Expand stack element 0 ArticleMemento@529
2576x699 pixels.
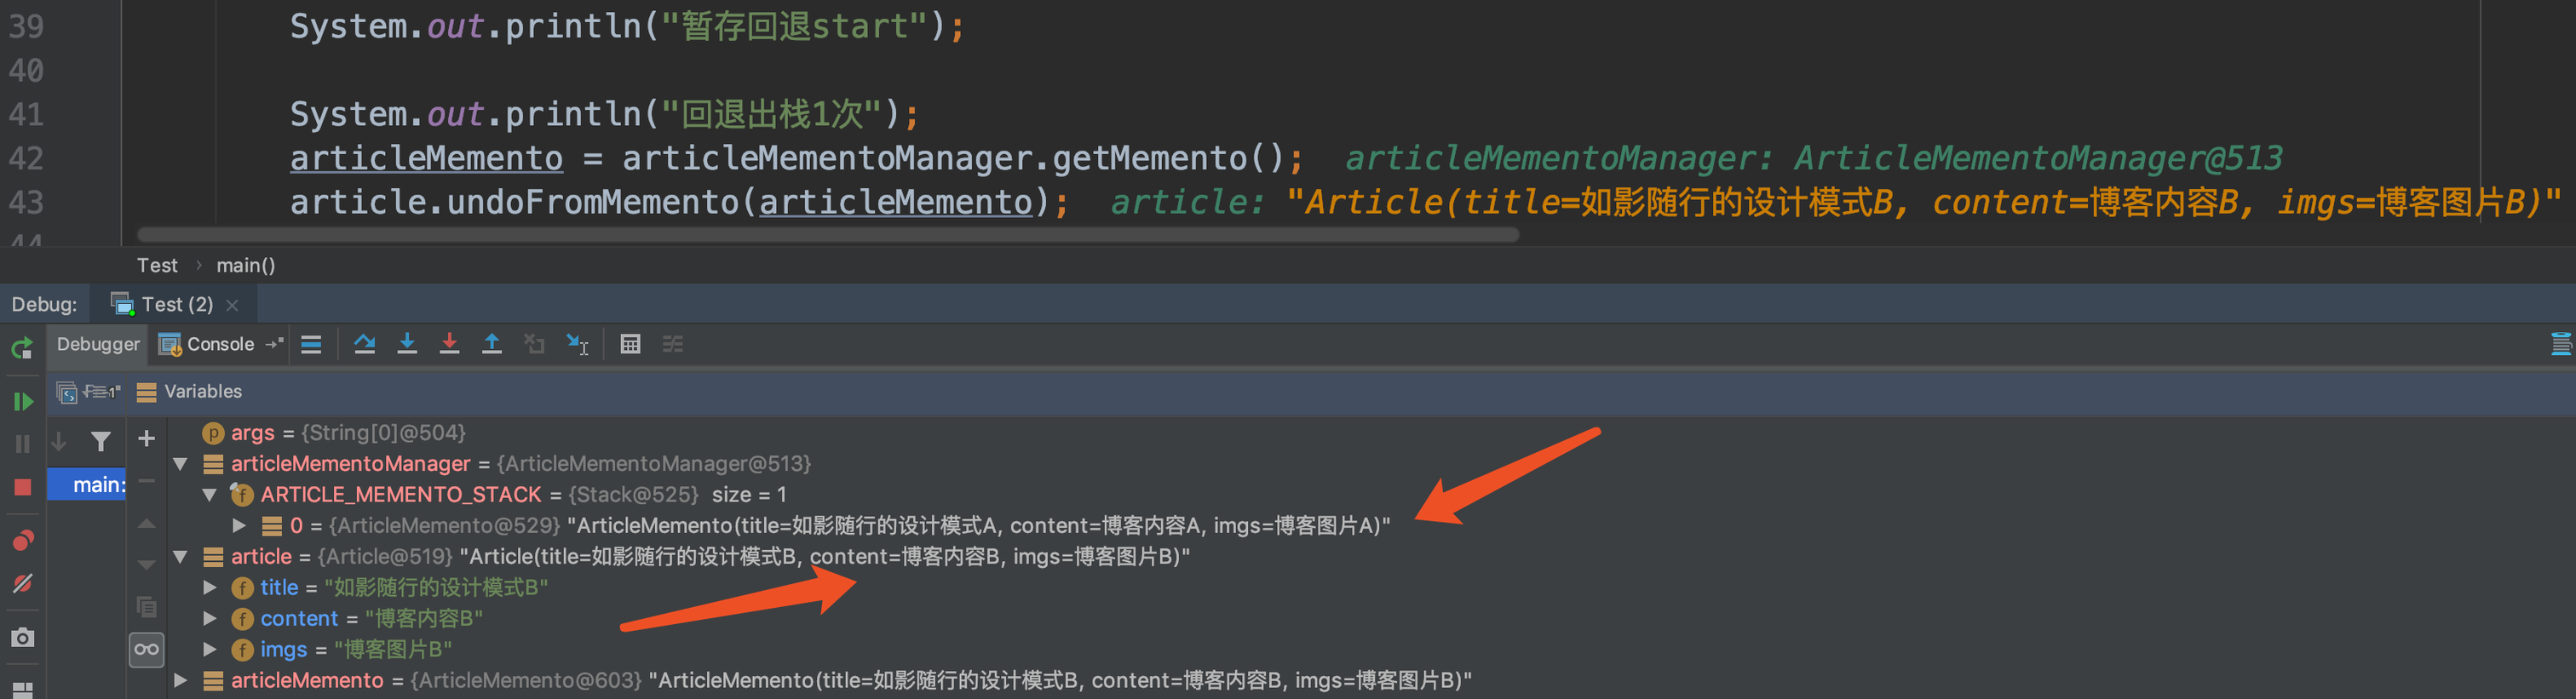[x=239, y=526]
